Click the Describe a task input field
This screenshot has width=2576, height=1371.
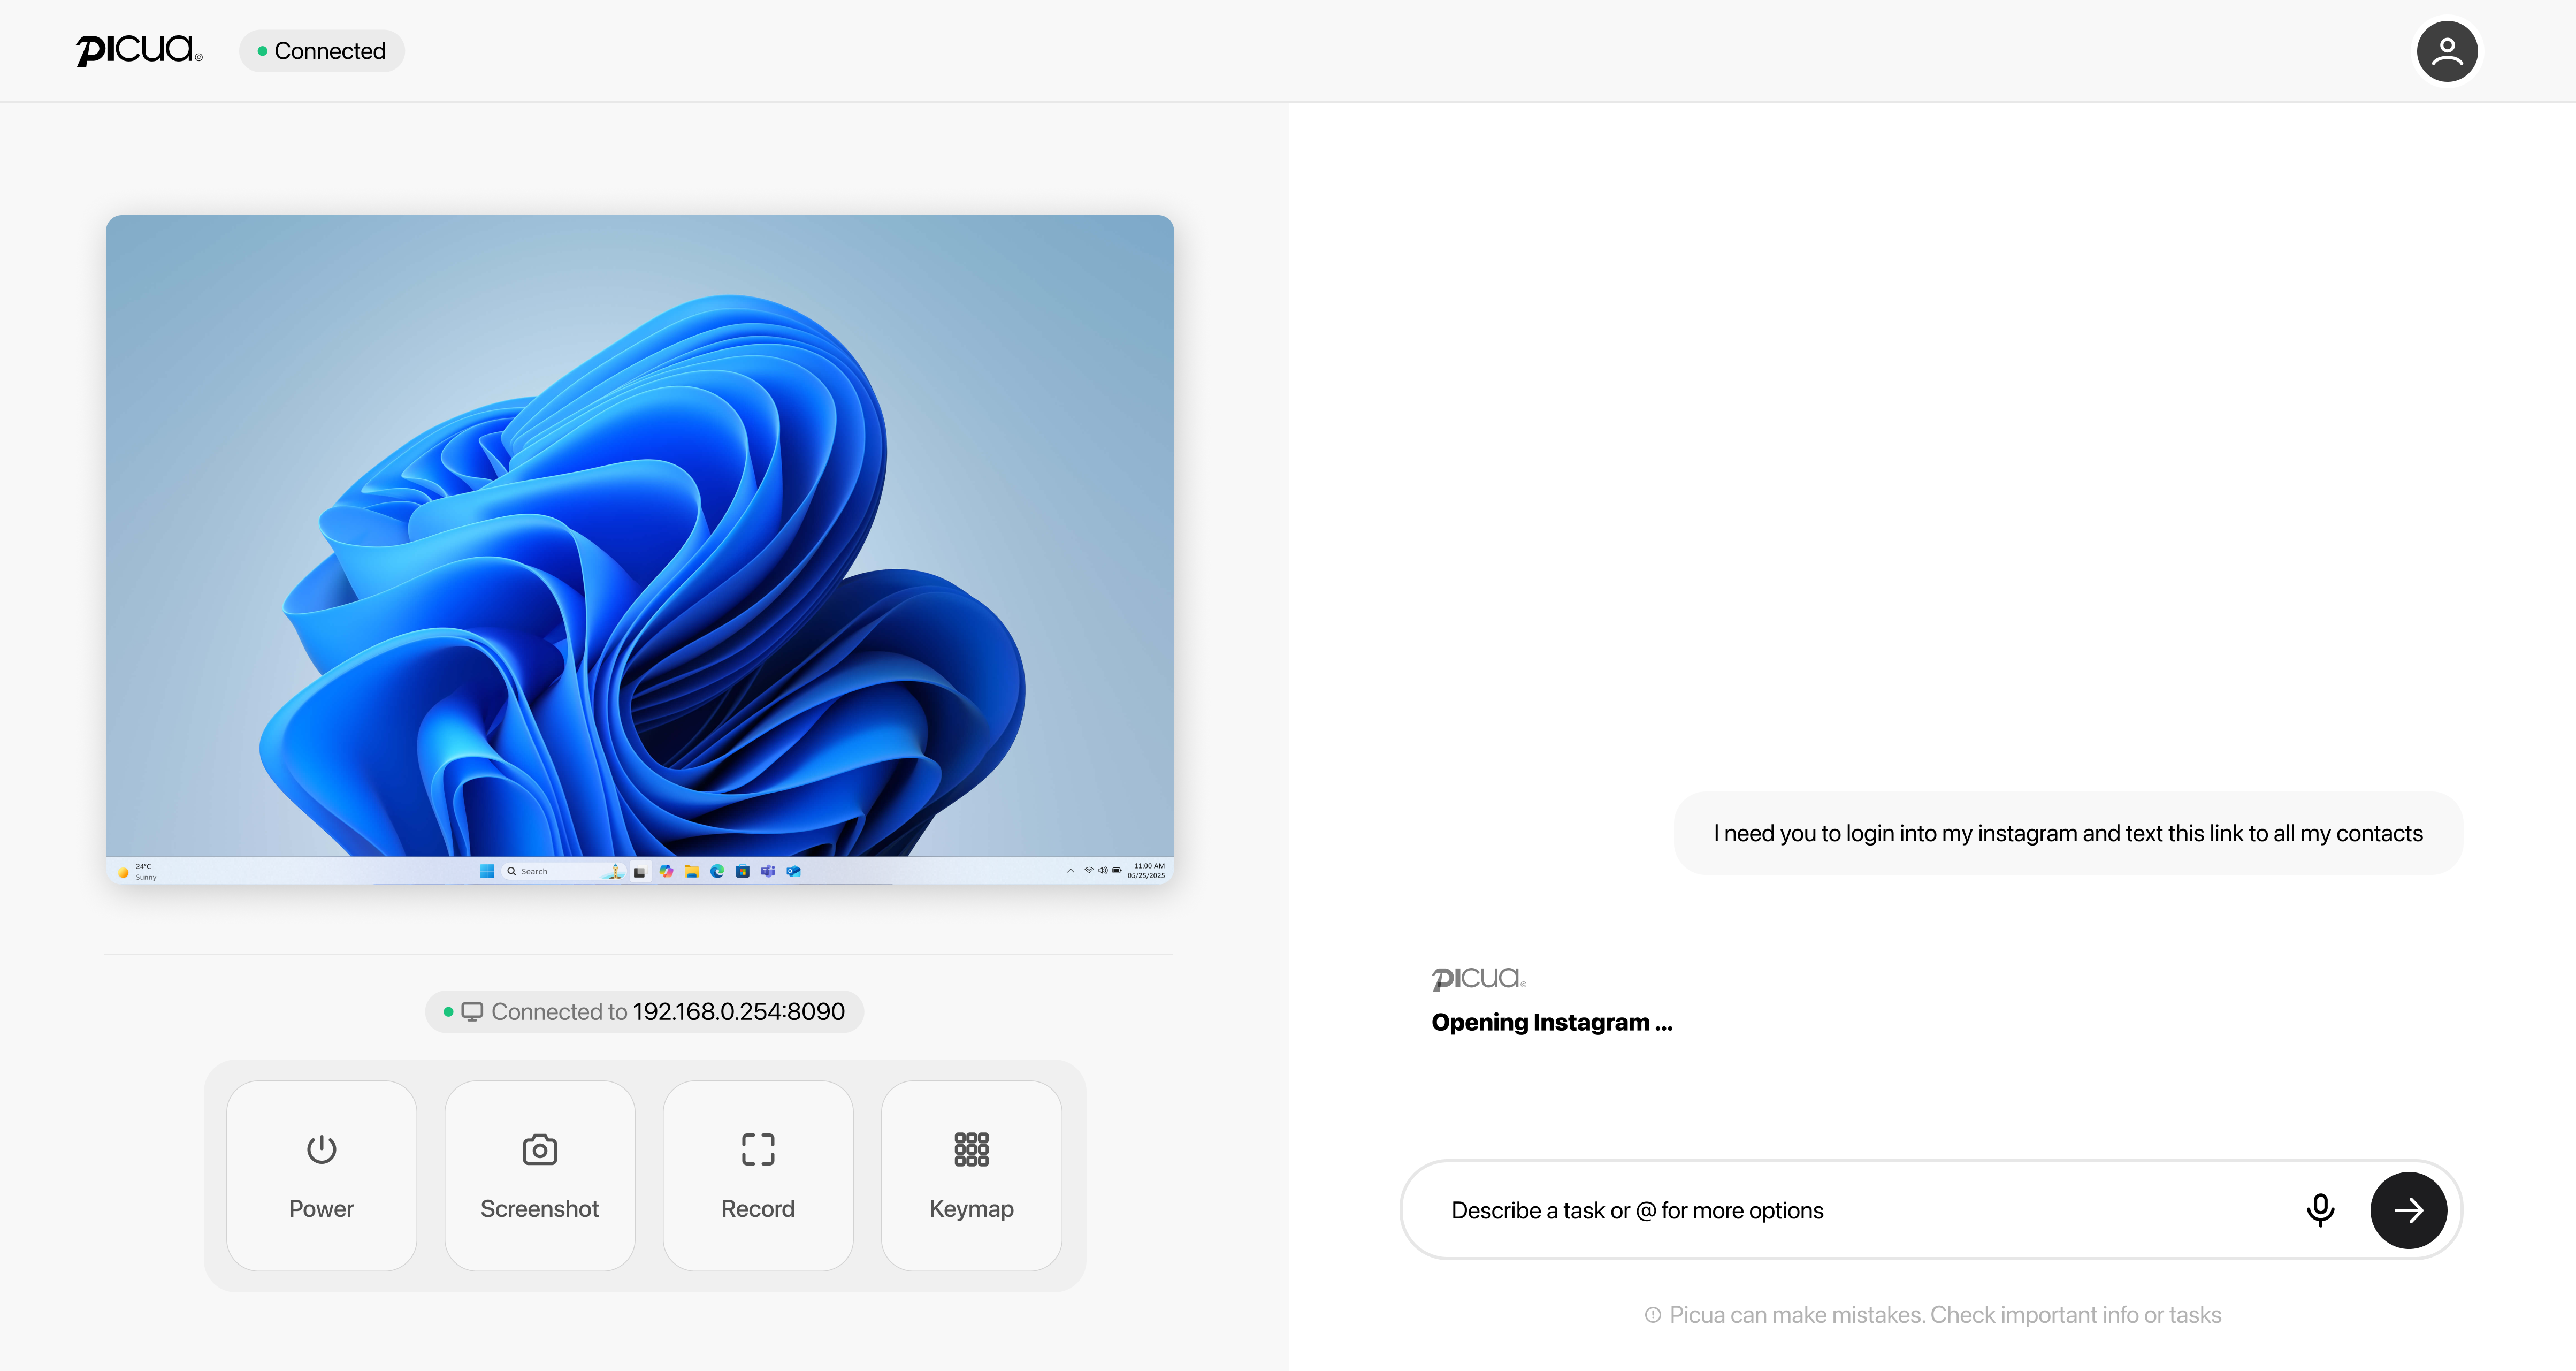[x=1800, y=1210]
